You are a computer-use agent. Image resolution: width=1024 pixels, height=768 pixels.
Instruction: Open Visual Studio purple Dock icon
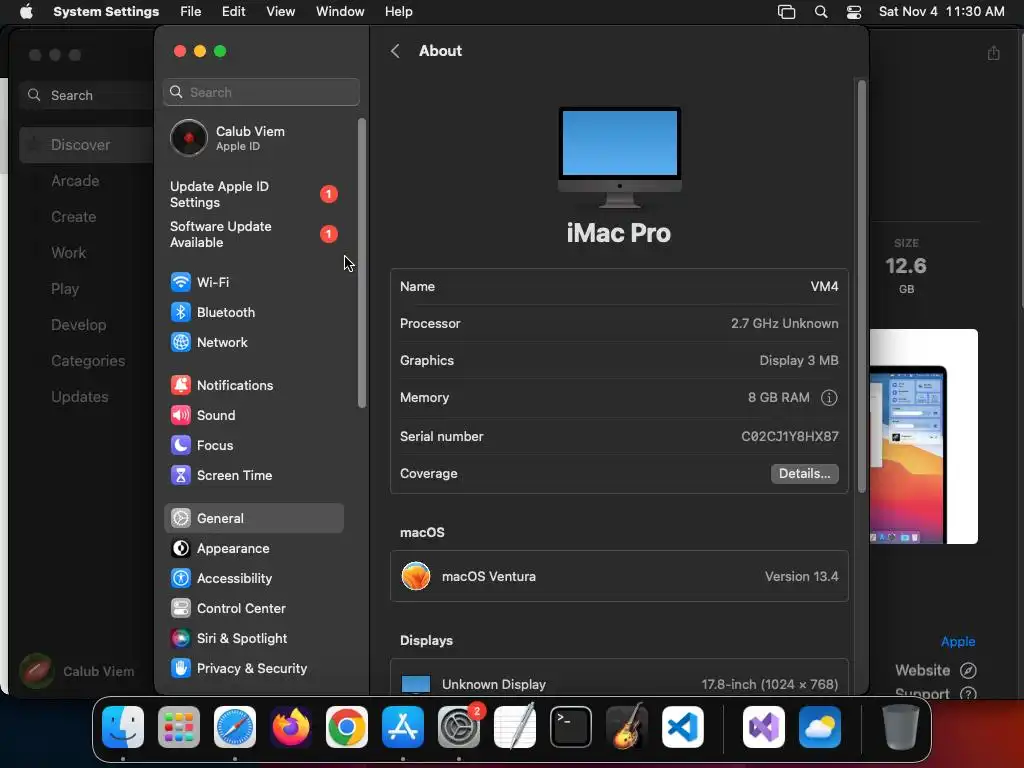(x=764, y=727)
